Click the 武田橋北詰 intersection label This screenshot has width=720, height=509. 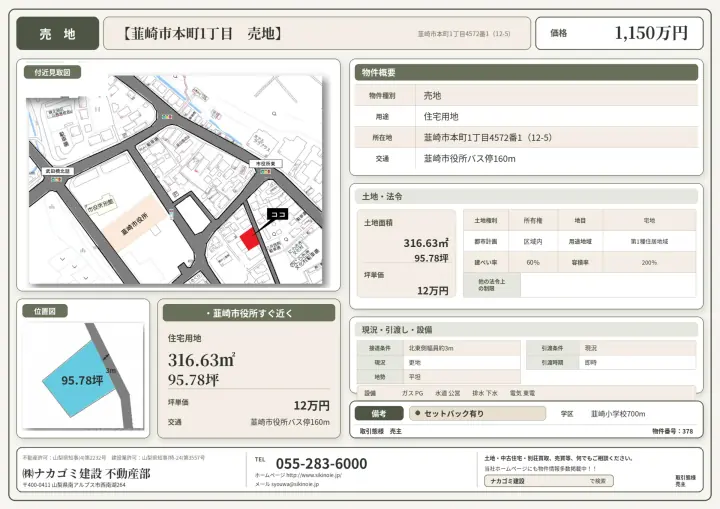pos(58,171)
